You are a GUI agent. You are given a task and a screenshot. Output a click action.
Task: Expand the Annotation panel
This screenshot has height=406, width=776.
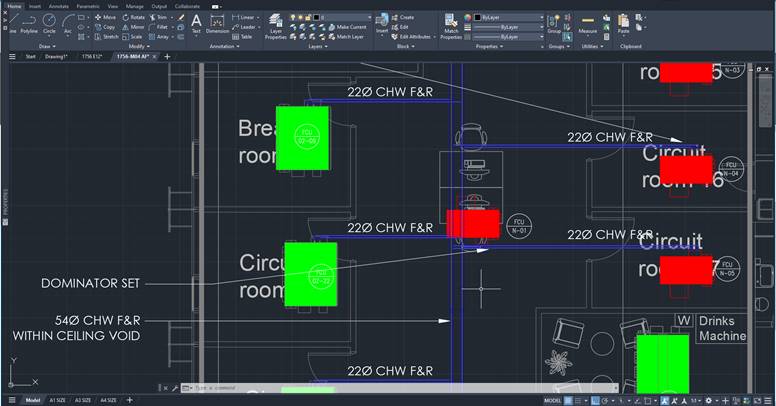pyautogui.click(x=224, y=46)
